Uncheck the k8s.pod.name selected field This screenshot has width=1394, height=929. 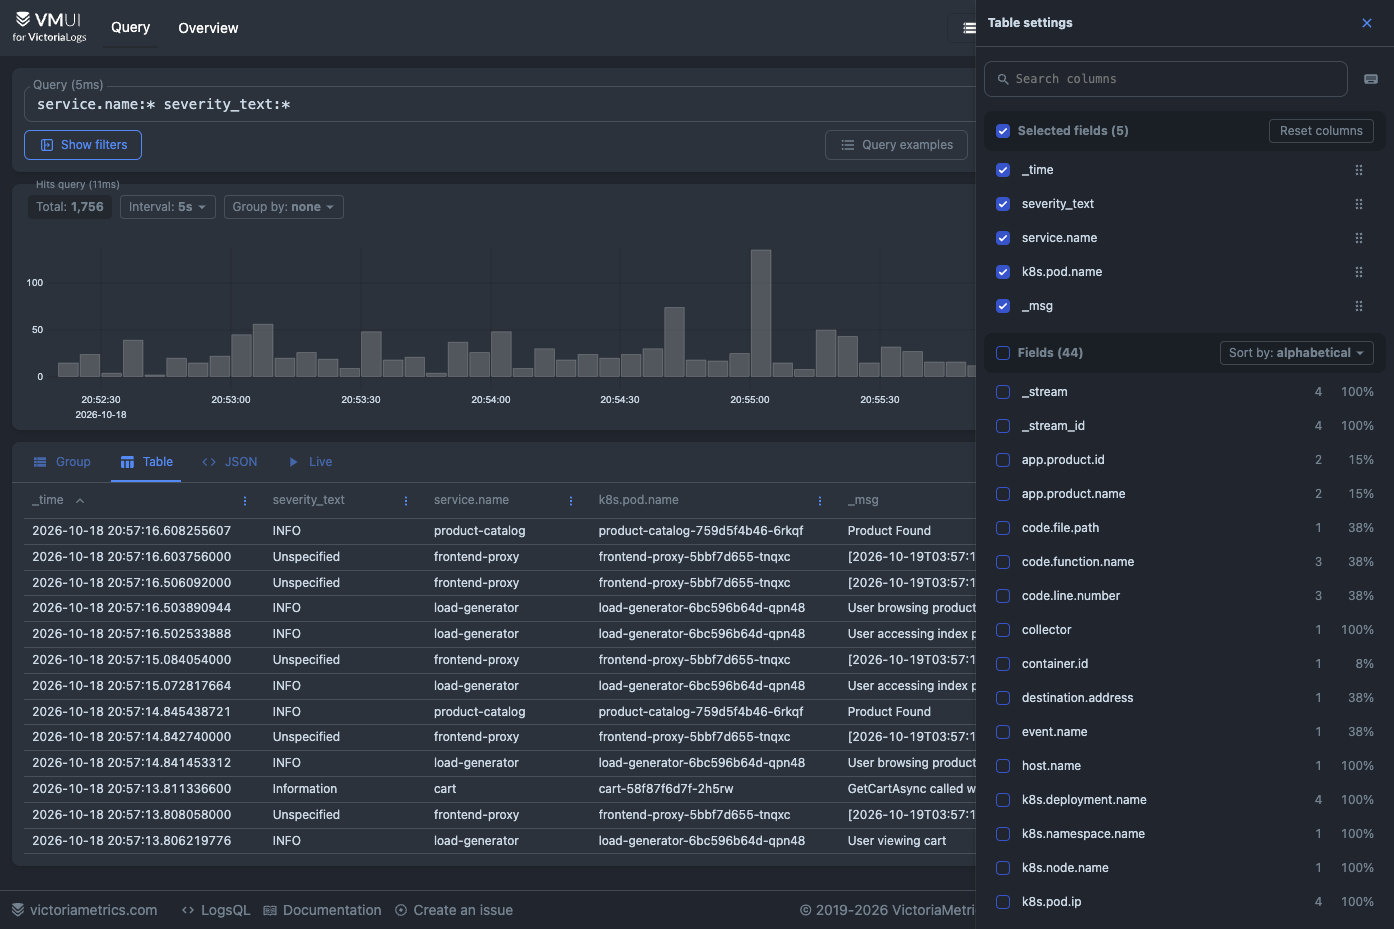point(1003,272)
